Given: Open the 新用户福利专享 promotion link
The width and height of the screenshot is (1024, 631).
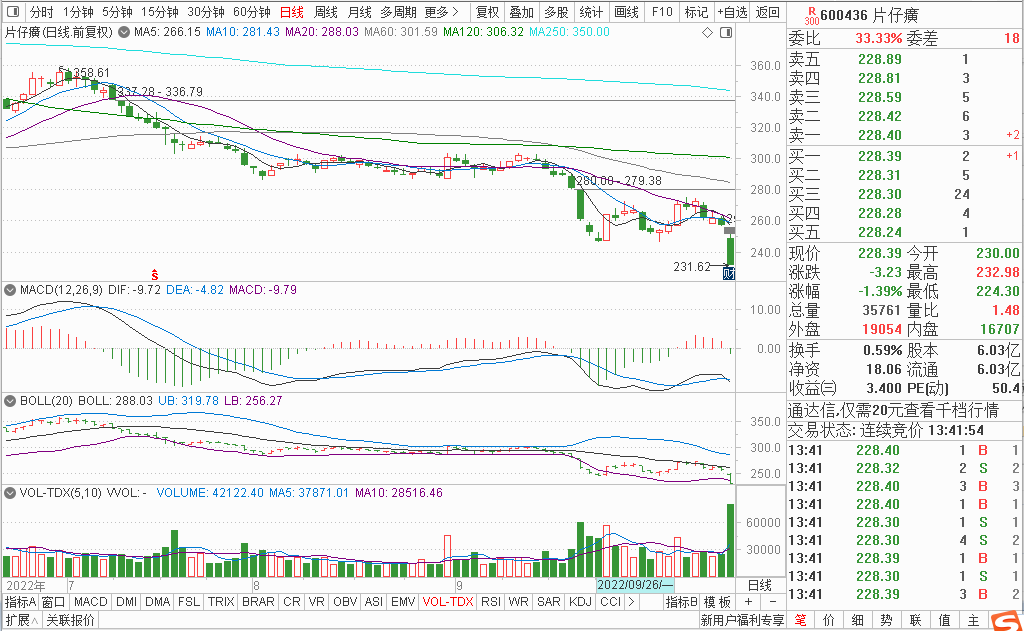Looking at the screenshot, I should [x=742, y=620].
